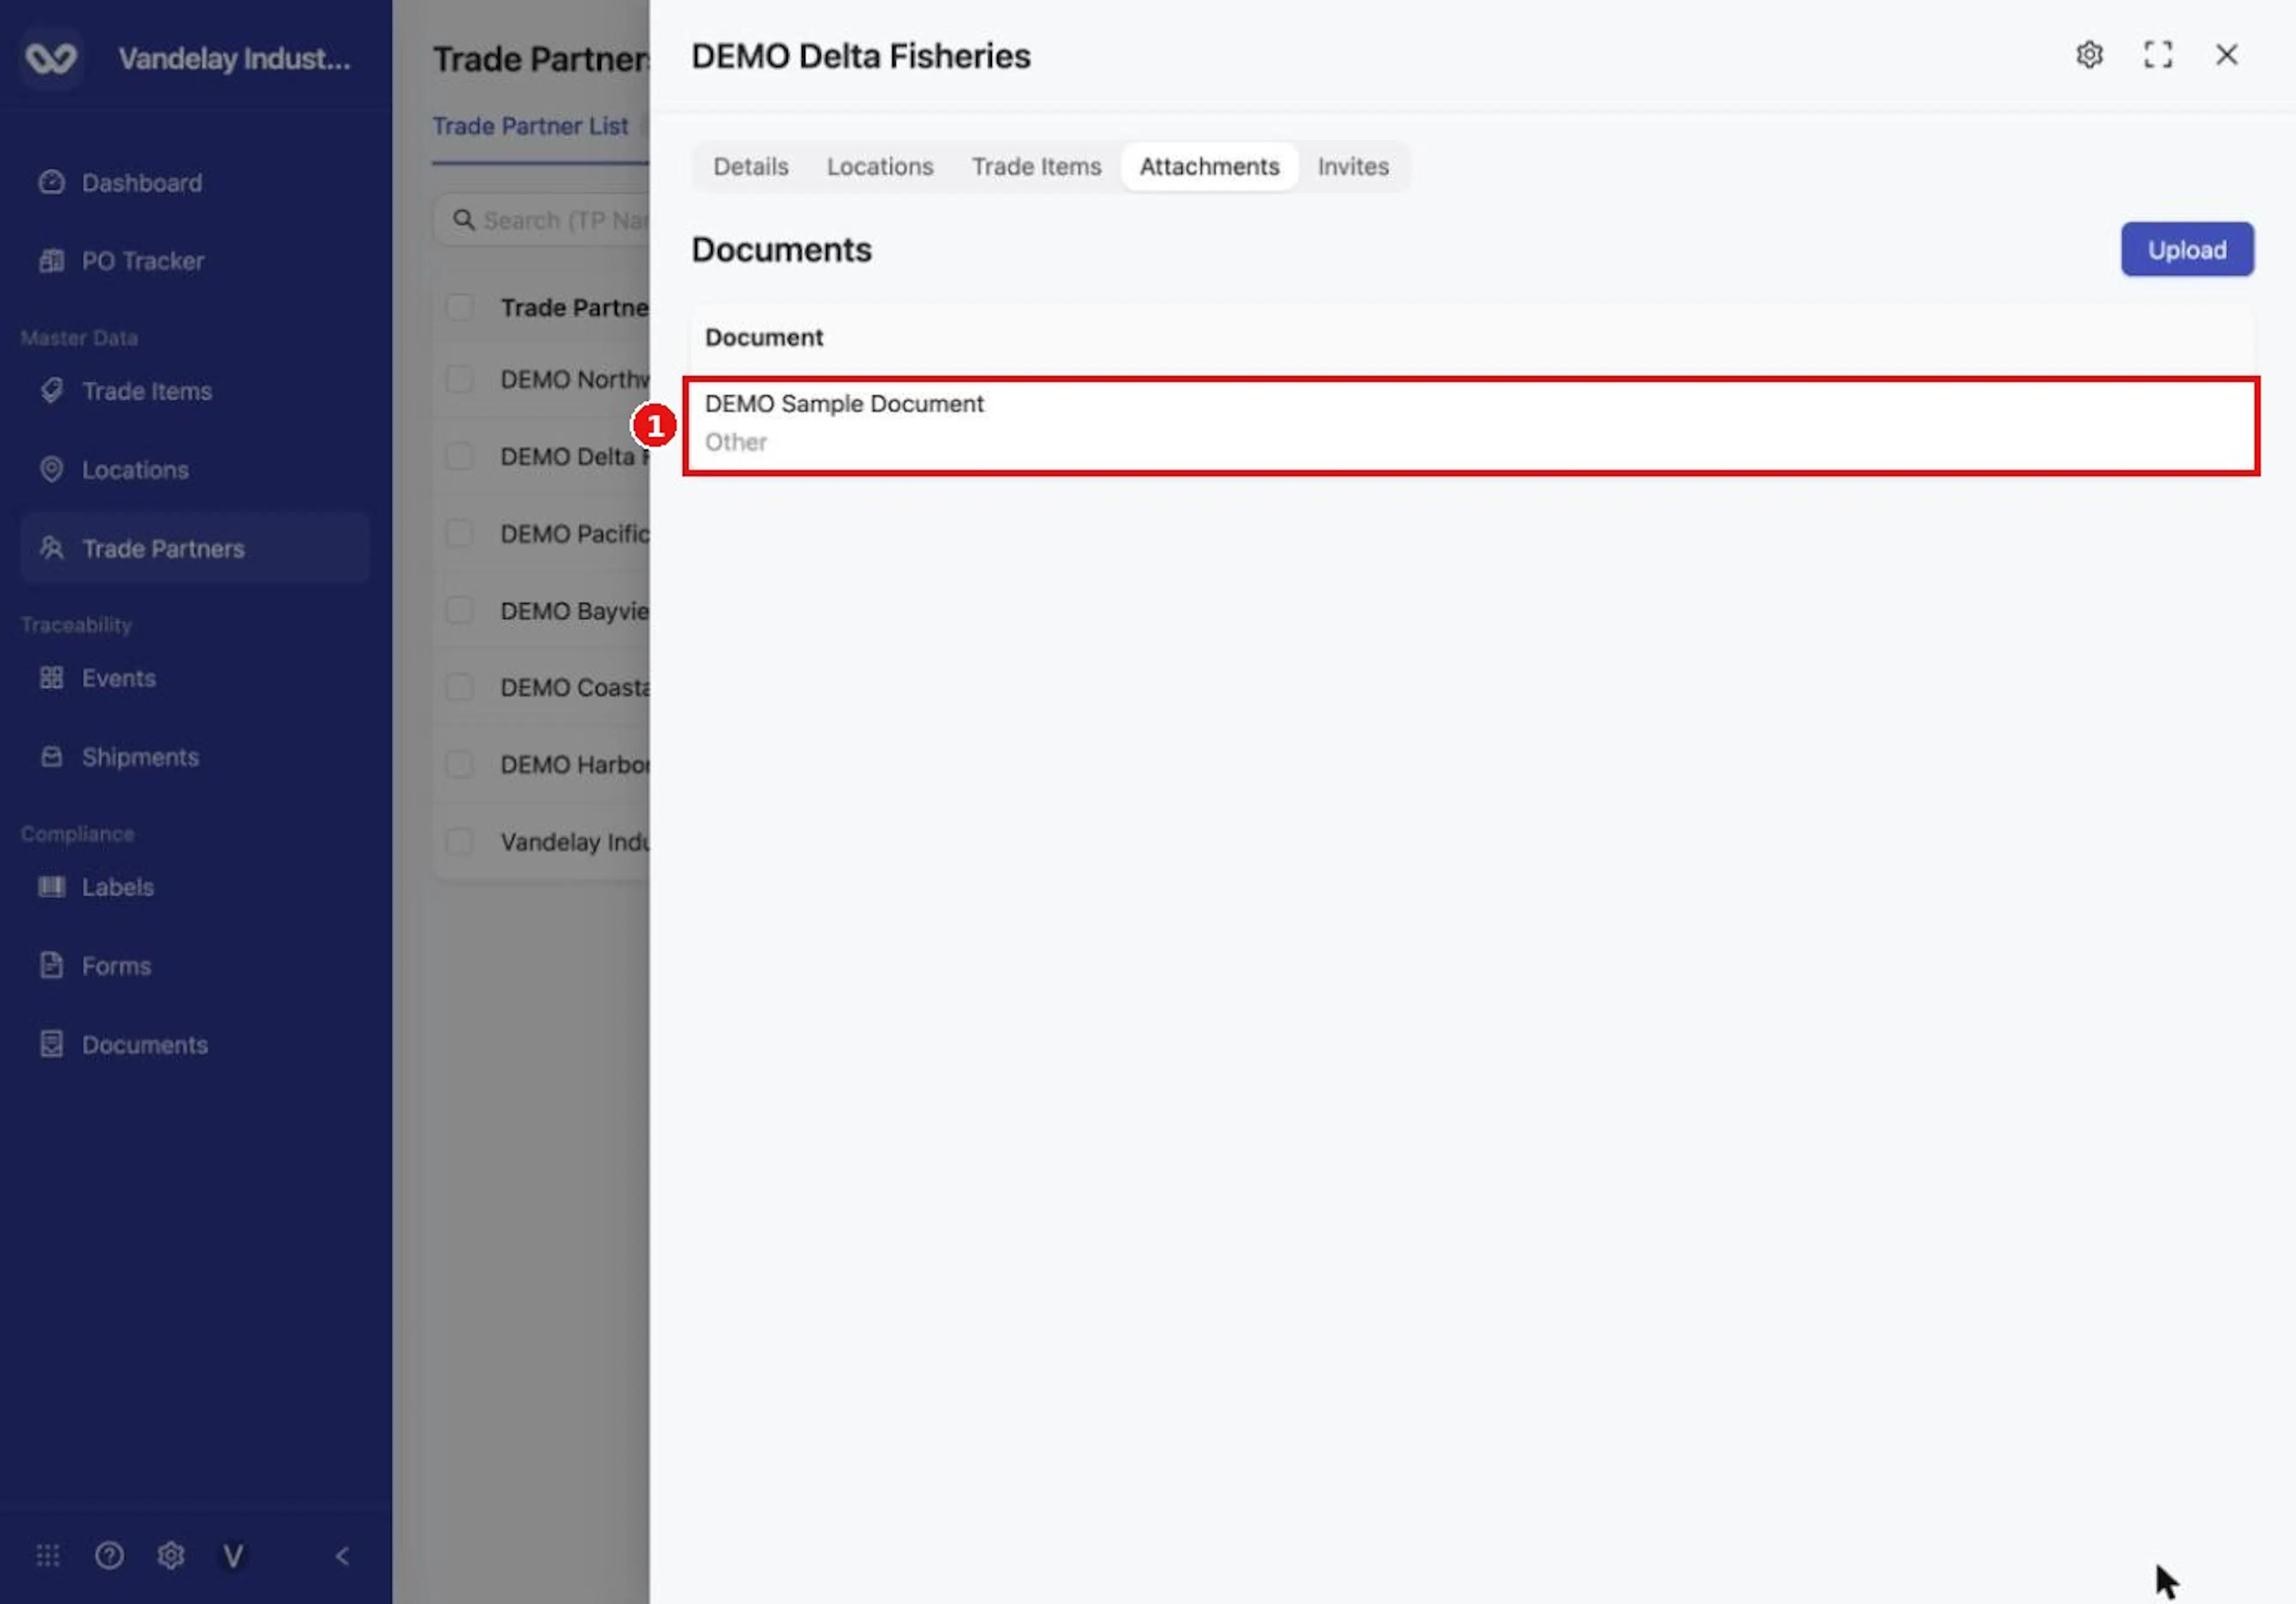This screenshot has height=1604, width=2296.
Task: Open the apps grid icon
Action: click(x=48, y=1556)
